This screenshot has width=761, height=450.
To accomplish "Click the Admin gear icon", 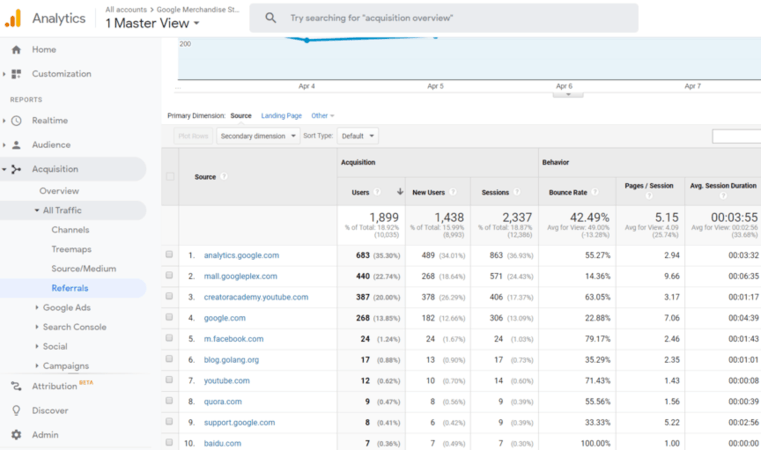I will pos(16,435).
